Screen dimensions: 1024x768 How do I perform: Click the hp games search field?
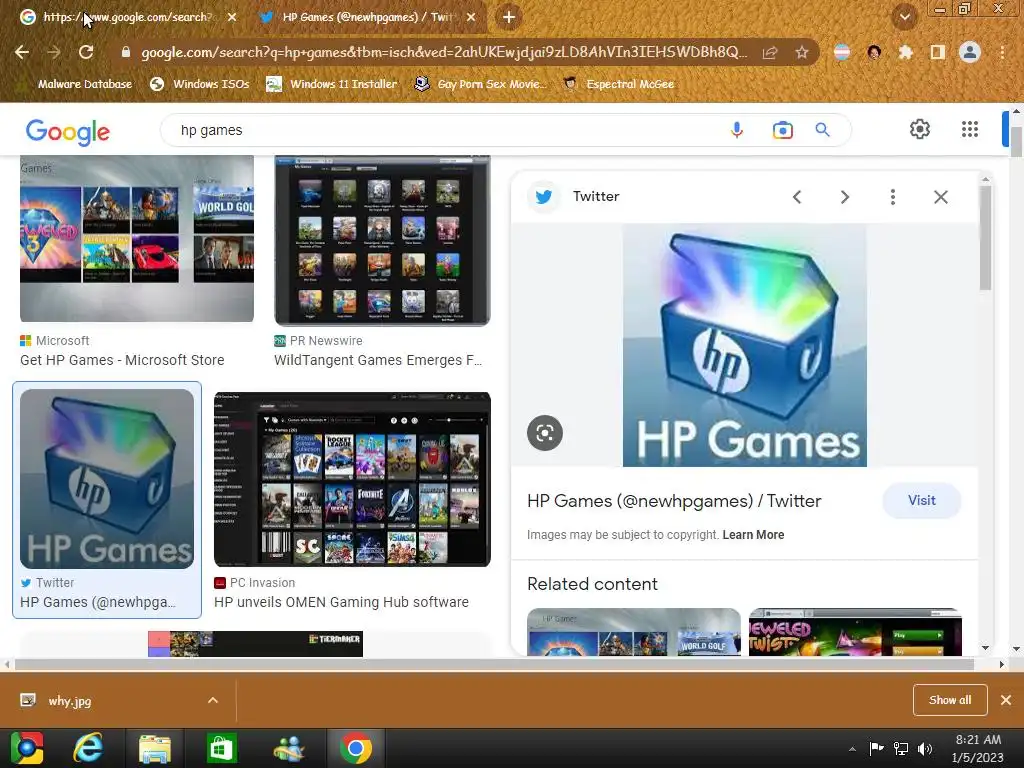coord(451,130)
